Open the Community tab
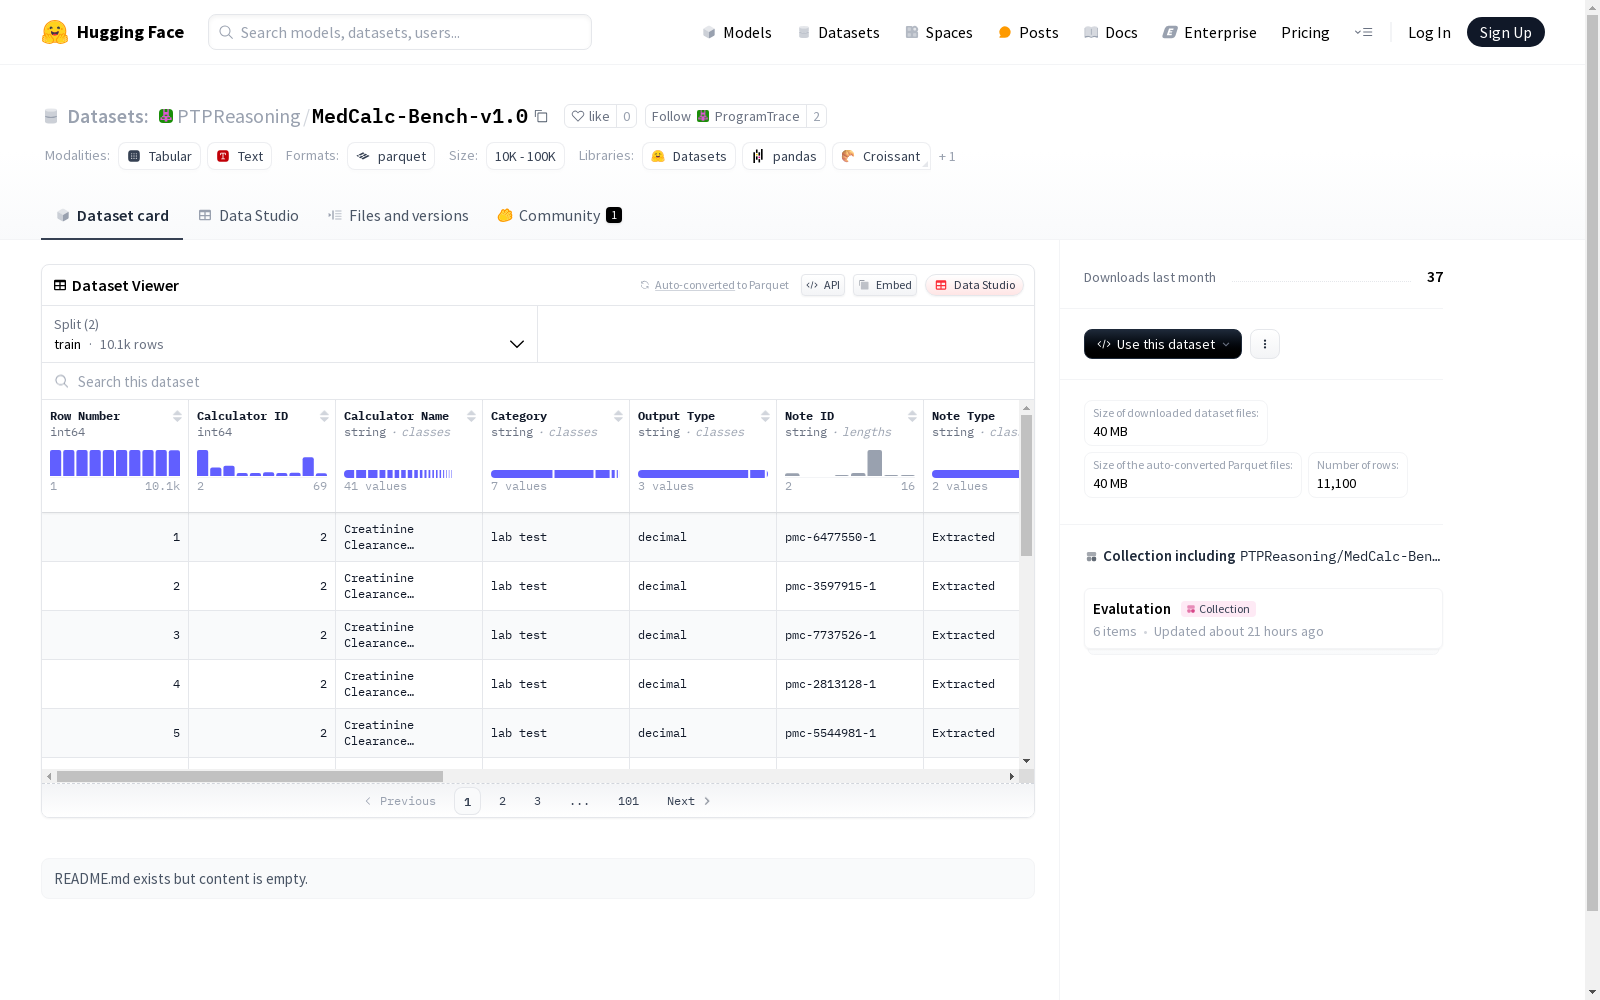This screenshot has width=1600, height=1000. (560, 216)
